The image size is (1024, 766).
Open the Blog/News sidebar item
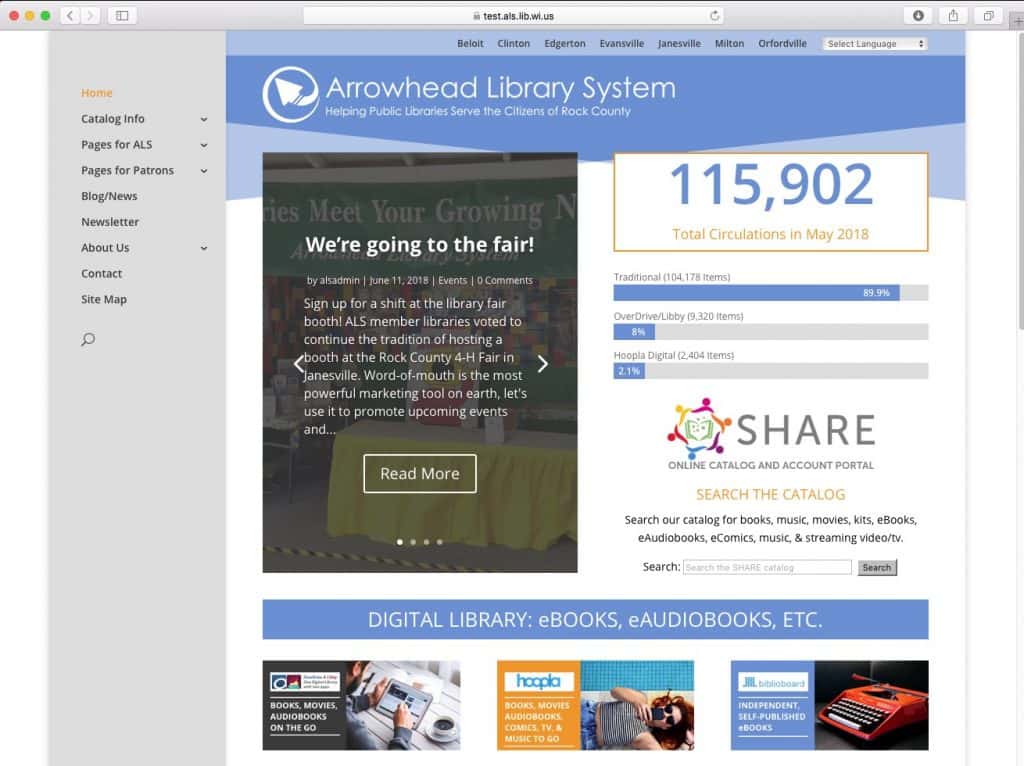(107, 196)
